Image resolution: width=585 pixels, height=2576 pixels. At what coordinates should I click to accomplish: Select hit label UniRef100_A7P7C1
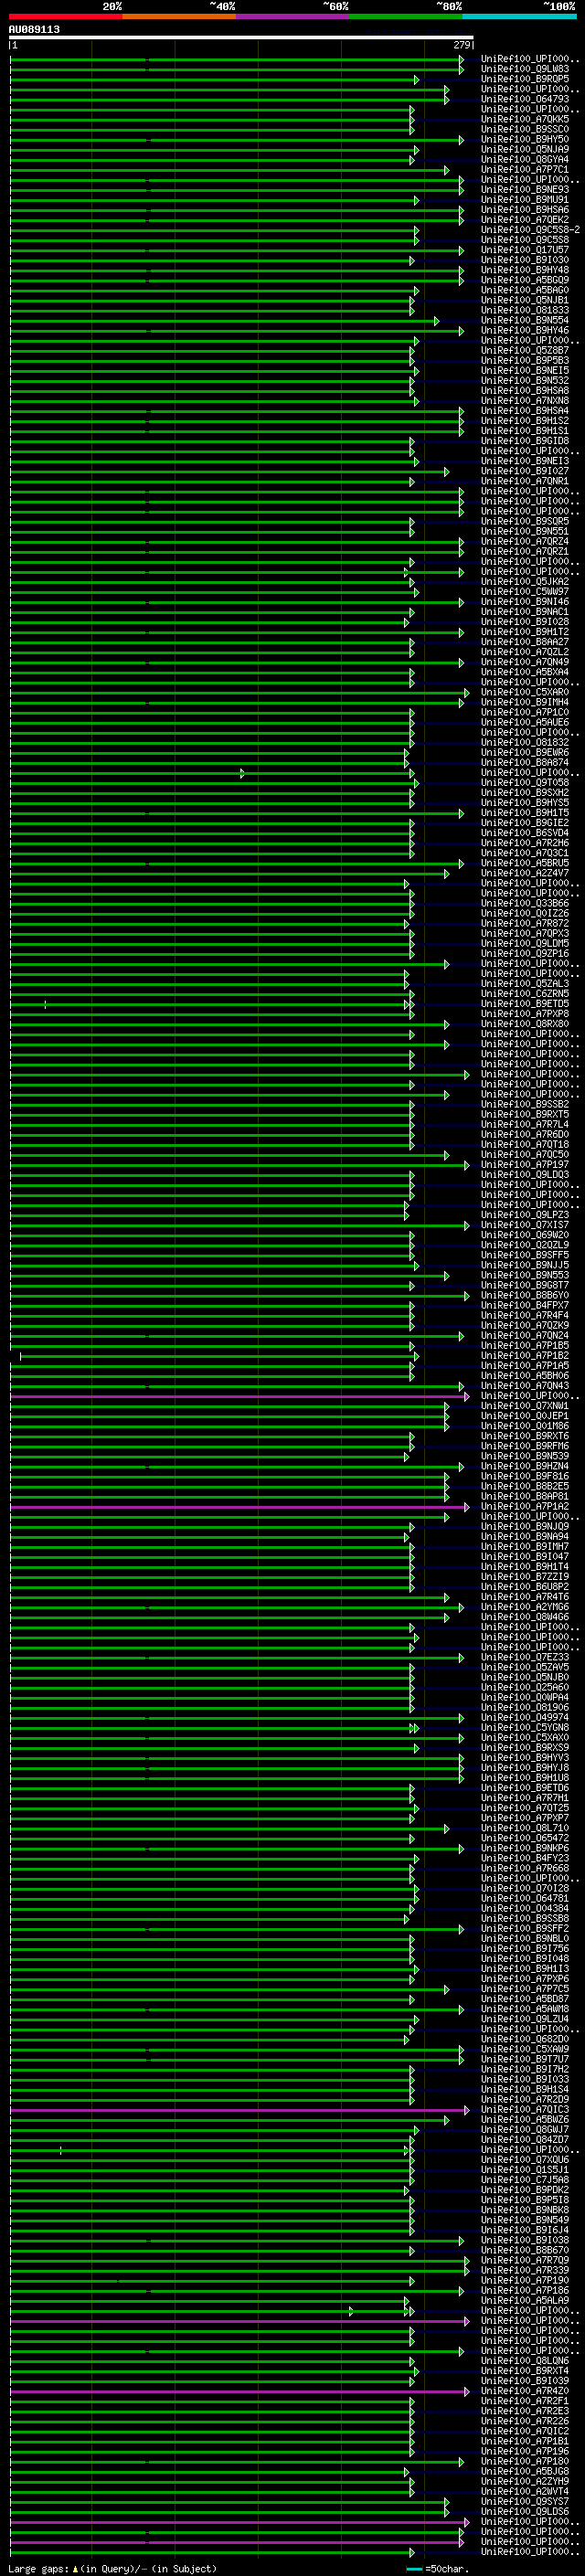click(525, 170)
